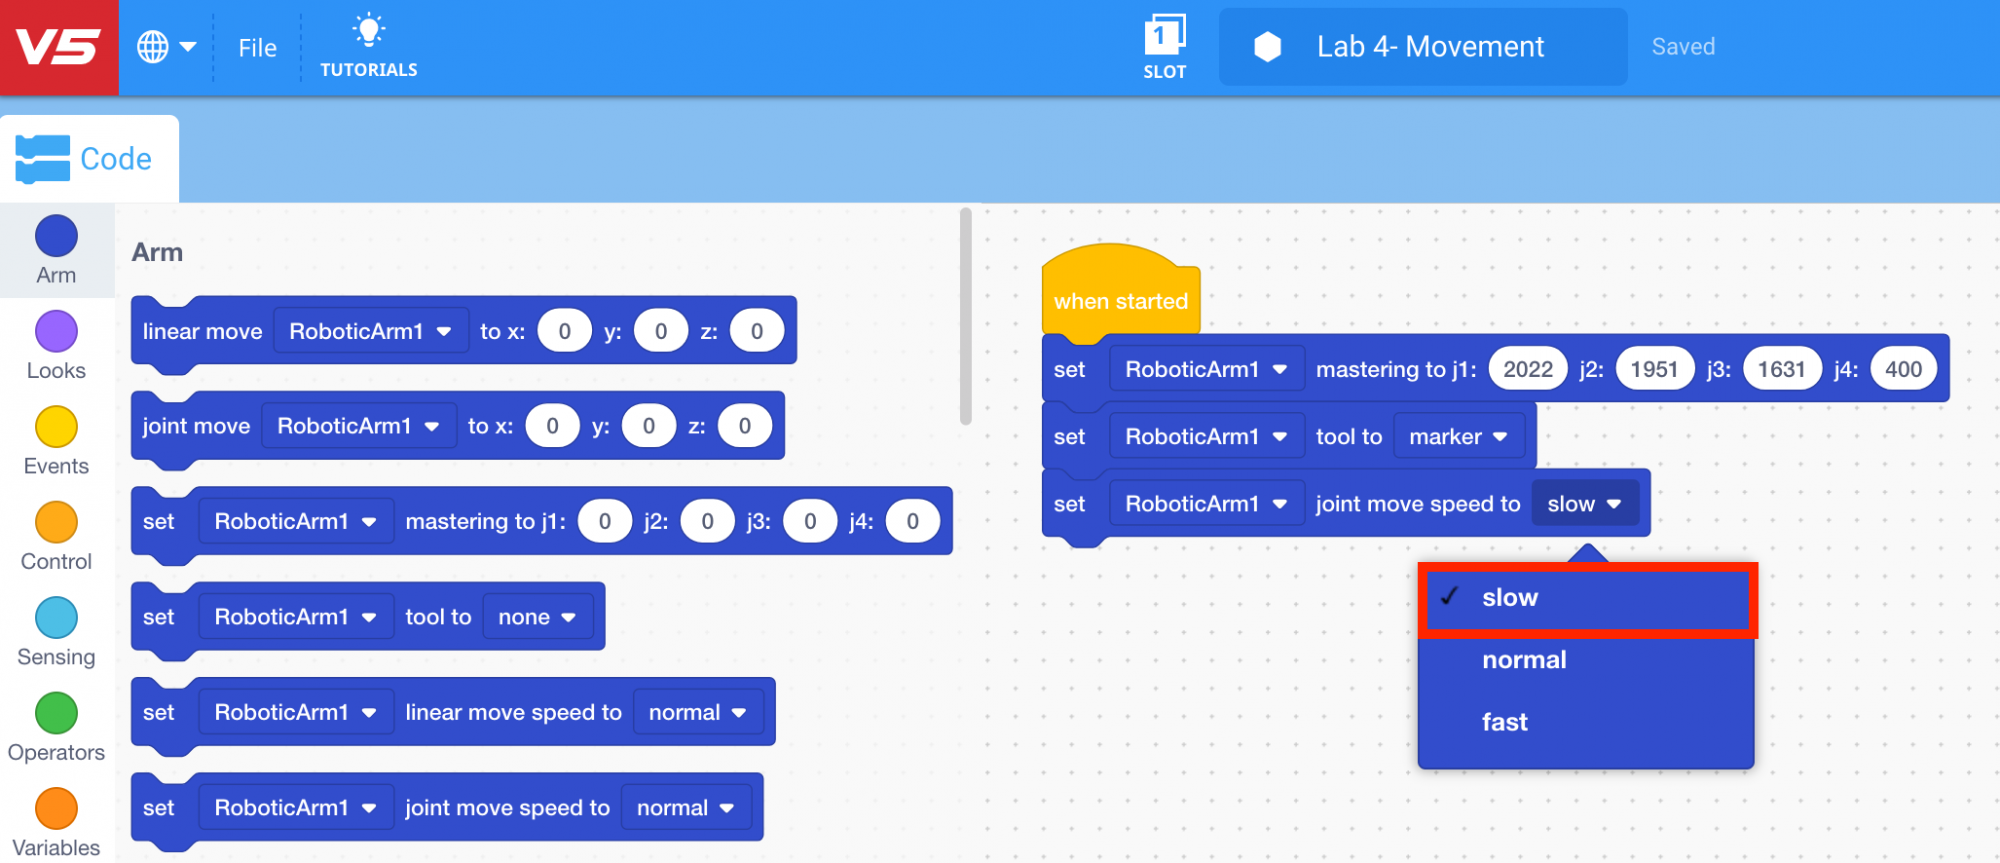Open the globe language selector
Screen dimensions: 2000x863
point(165,47)
